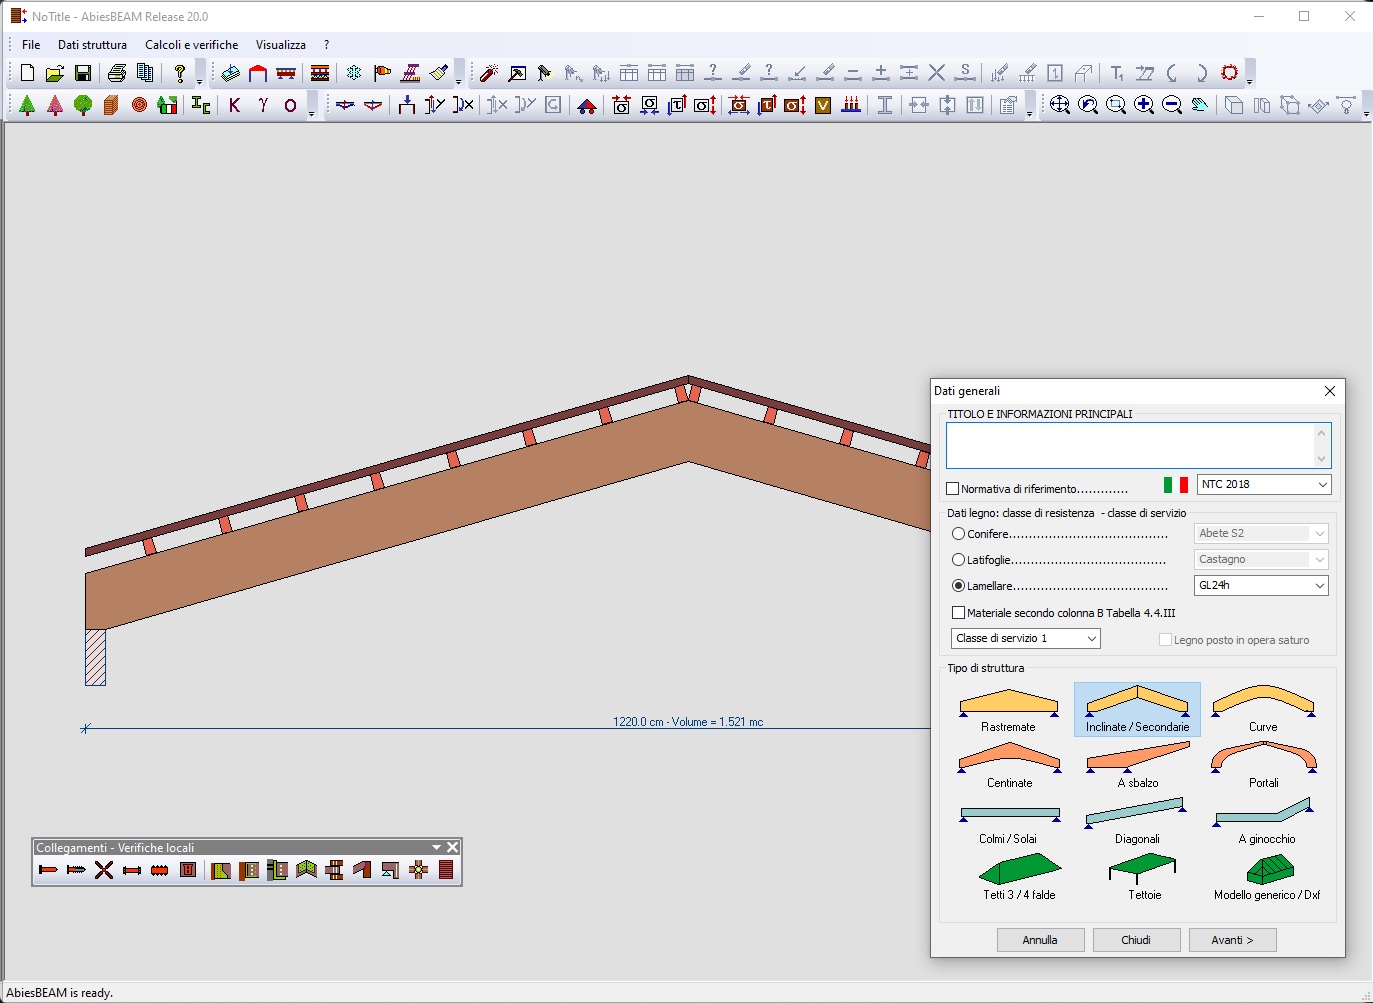Open the Abete S2 dropdown
1373x1003 pixels.
point(1261,533)
